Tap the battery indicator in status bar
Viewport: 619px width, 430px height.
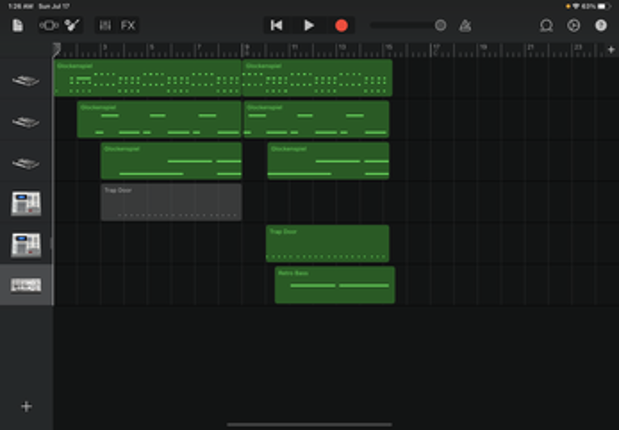pos(603,6)
